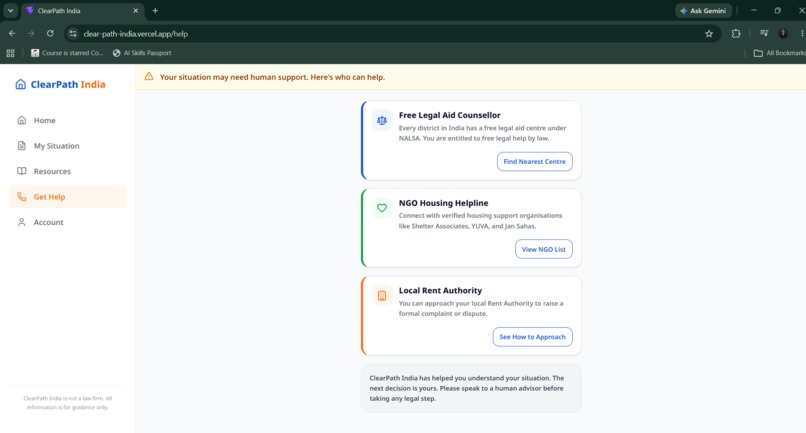This screenshot has height=433, width=806.
Task: Click the Free Legal Aid Counsellor heading
Action: [450, 115]
